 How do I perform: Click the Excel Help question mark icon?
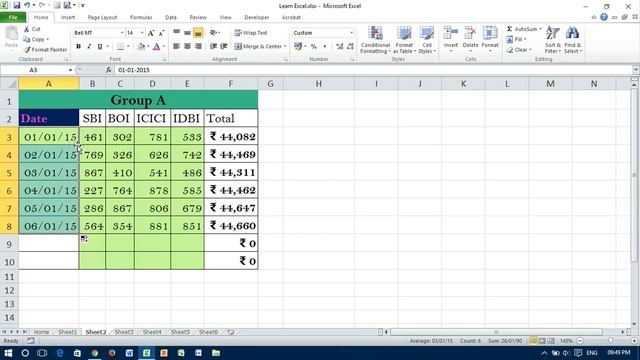click(604, 17)
